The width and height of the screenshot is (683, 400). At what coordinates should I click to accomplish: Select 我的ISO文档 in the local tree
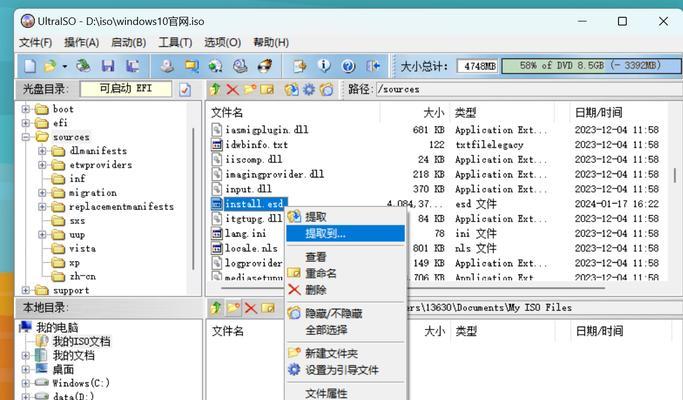click(81, 341)
